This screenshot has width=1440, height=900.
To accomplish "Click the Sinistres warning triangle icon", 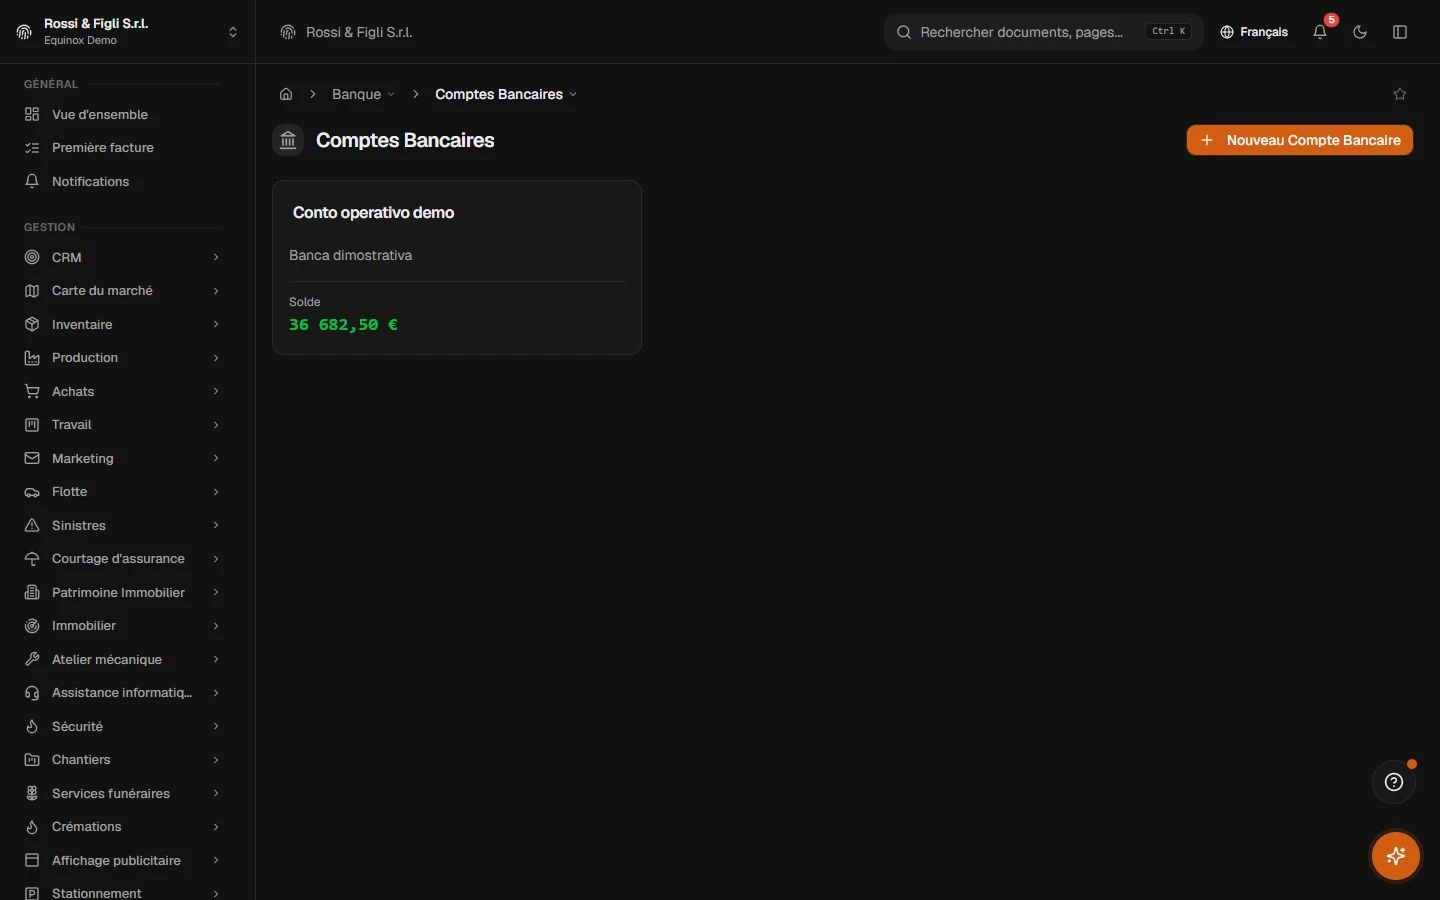I will pyautogui.click(x=32, y=525).
